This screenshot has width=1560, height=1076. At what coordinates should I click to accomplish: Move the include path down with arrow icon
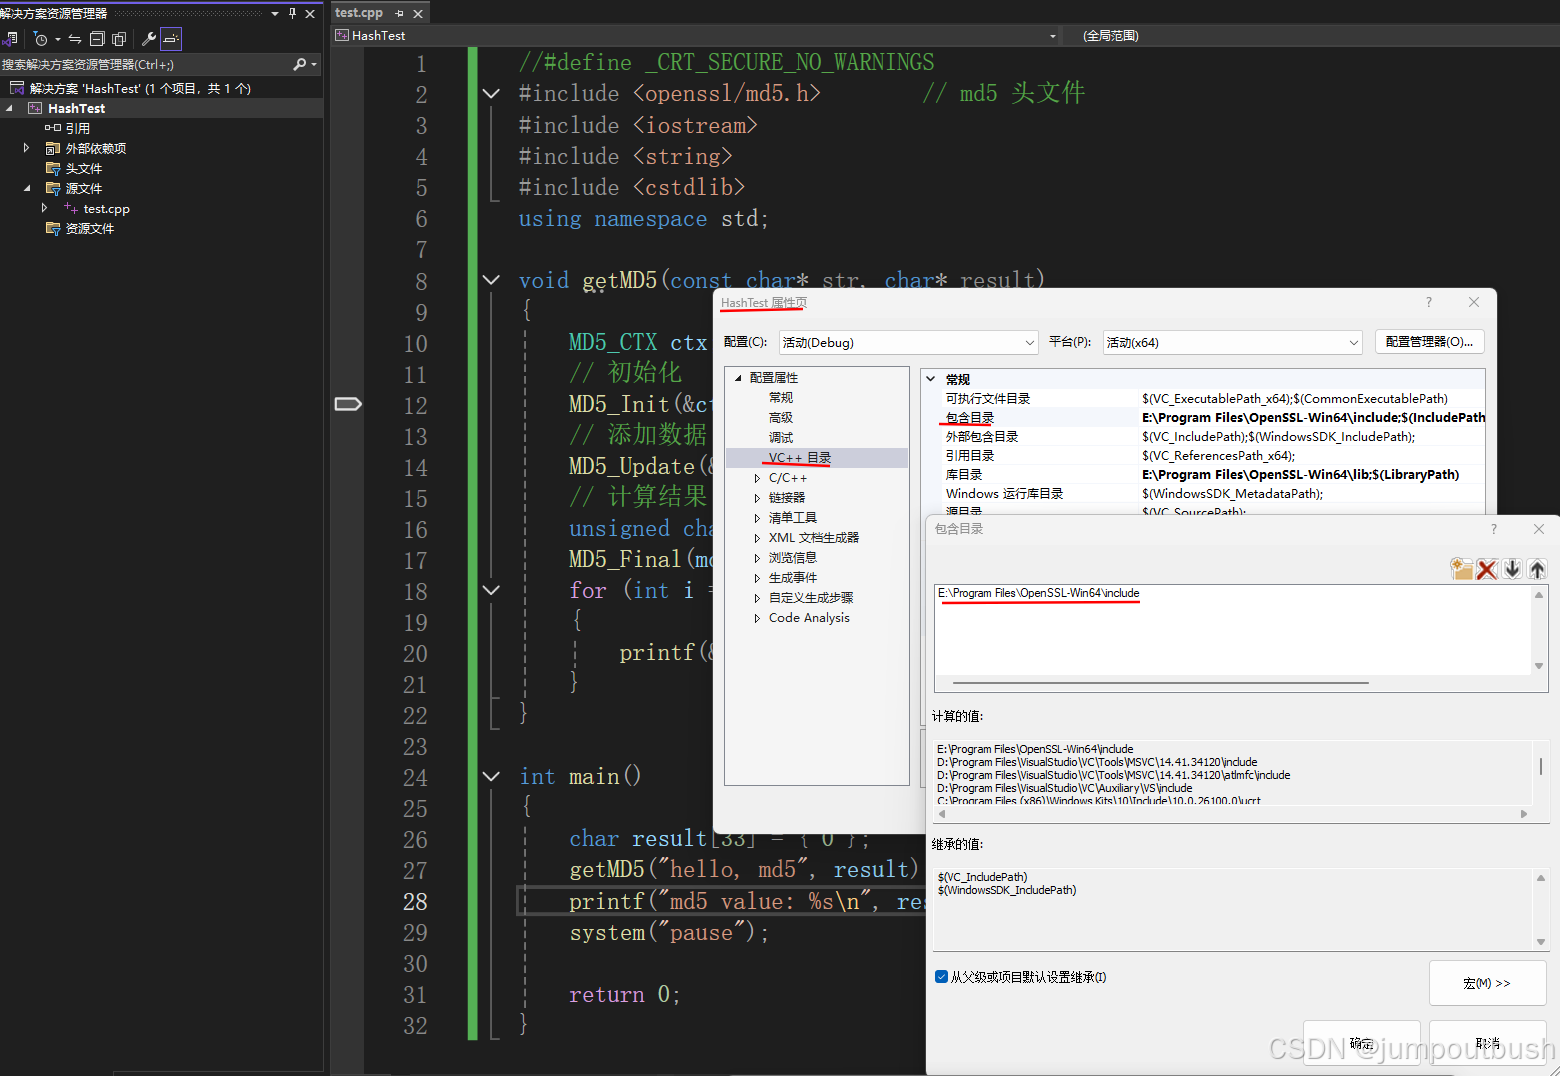click(1512, 568)
